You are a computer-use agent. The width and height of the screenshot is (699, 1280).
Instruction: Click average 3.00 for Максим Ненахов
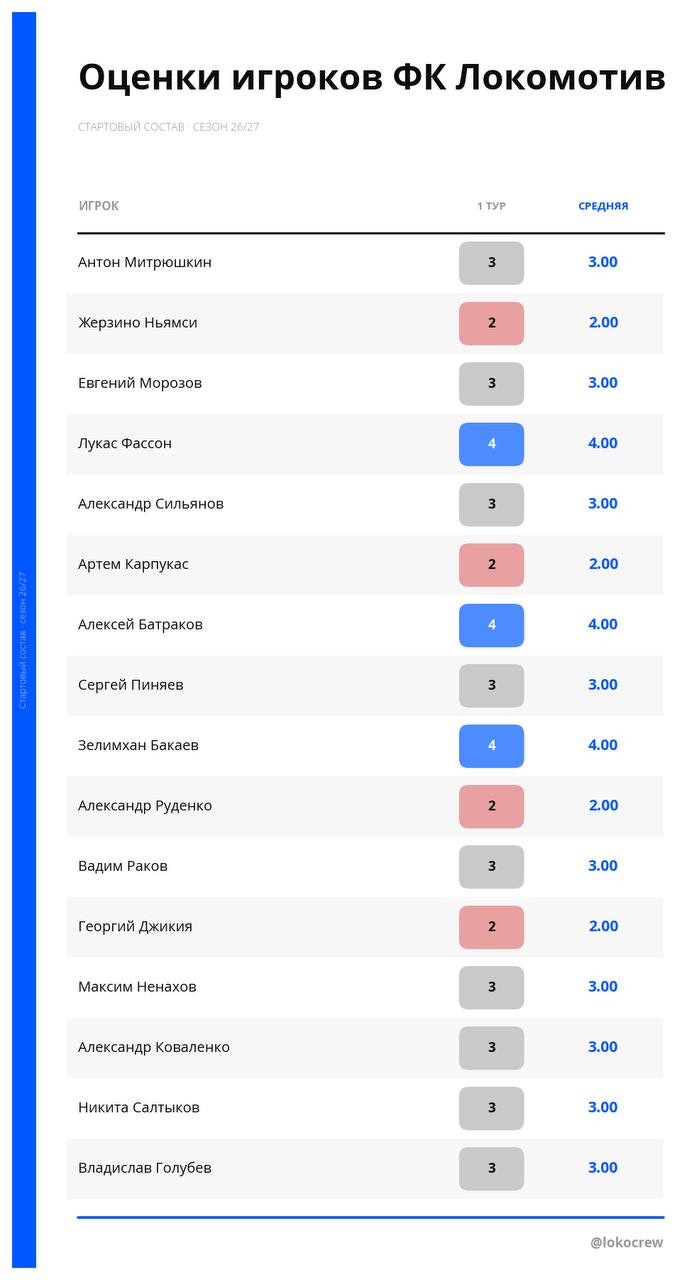click(603, 986)
